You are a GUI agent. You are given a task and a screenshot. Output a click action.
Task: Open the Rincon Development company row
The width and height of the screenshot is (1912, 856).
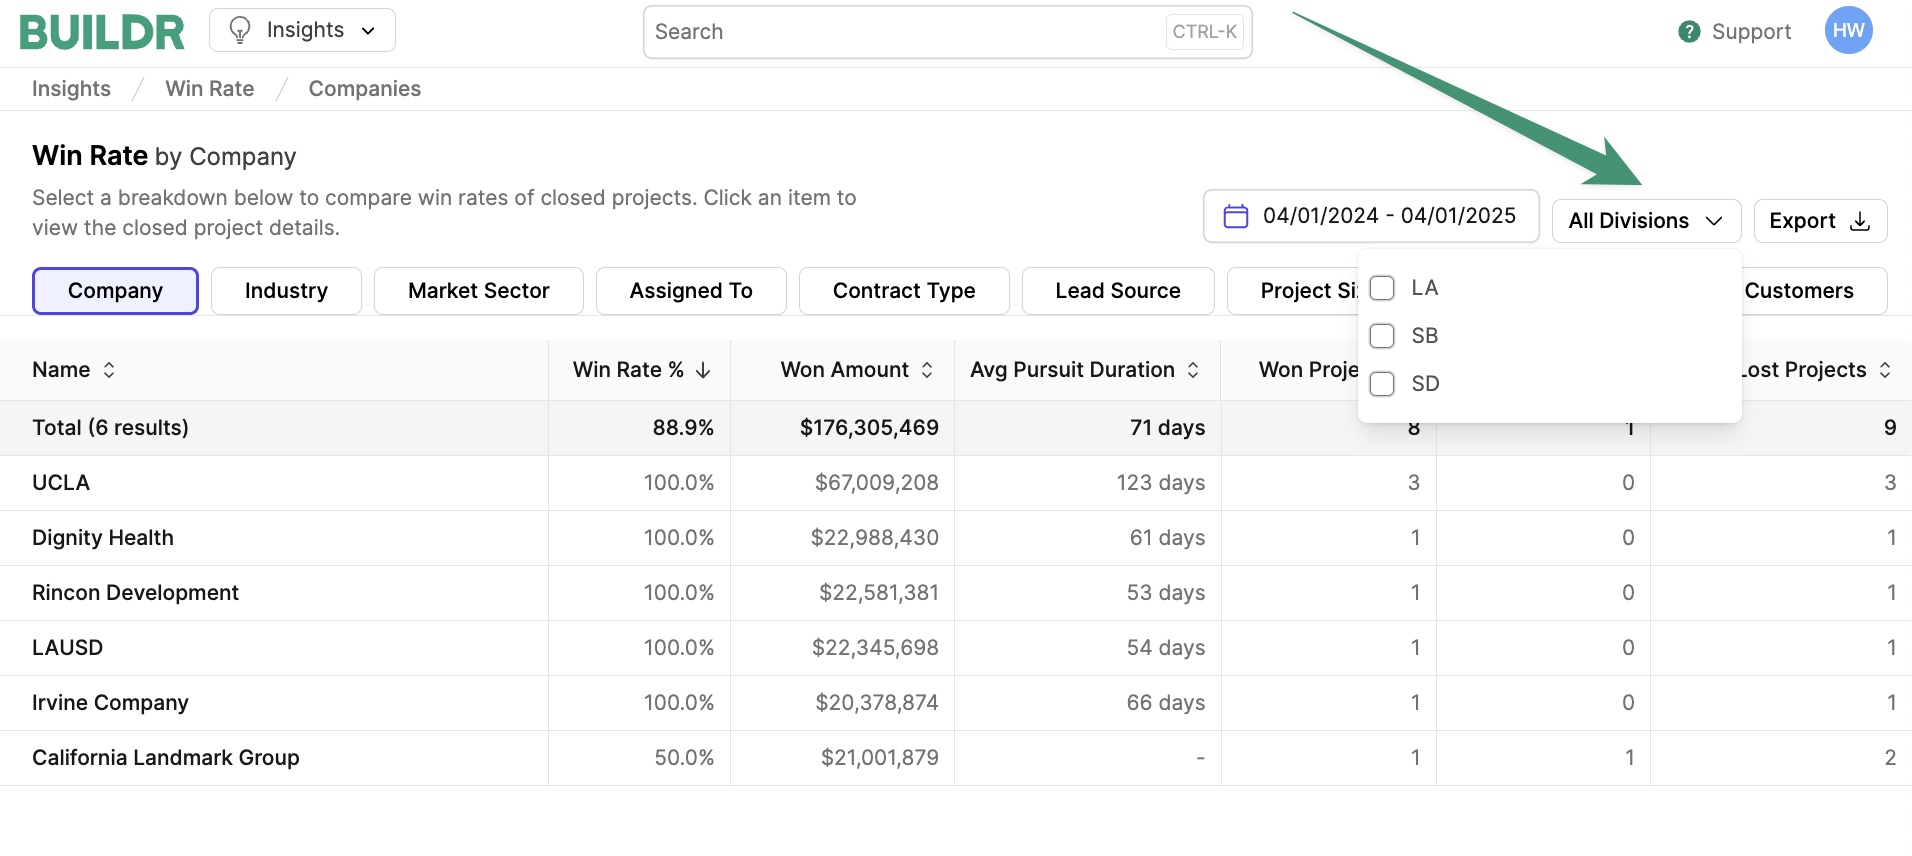click(x=956, y=593)
